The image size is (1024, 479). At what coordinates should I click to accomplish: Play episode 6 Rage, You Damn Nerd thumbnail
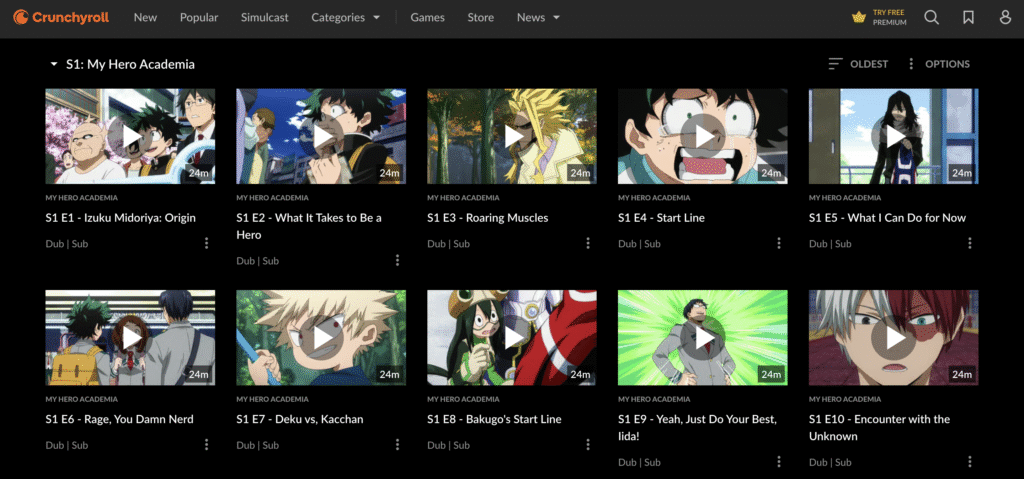click(x=130, y=338)
